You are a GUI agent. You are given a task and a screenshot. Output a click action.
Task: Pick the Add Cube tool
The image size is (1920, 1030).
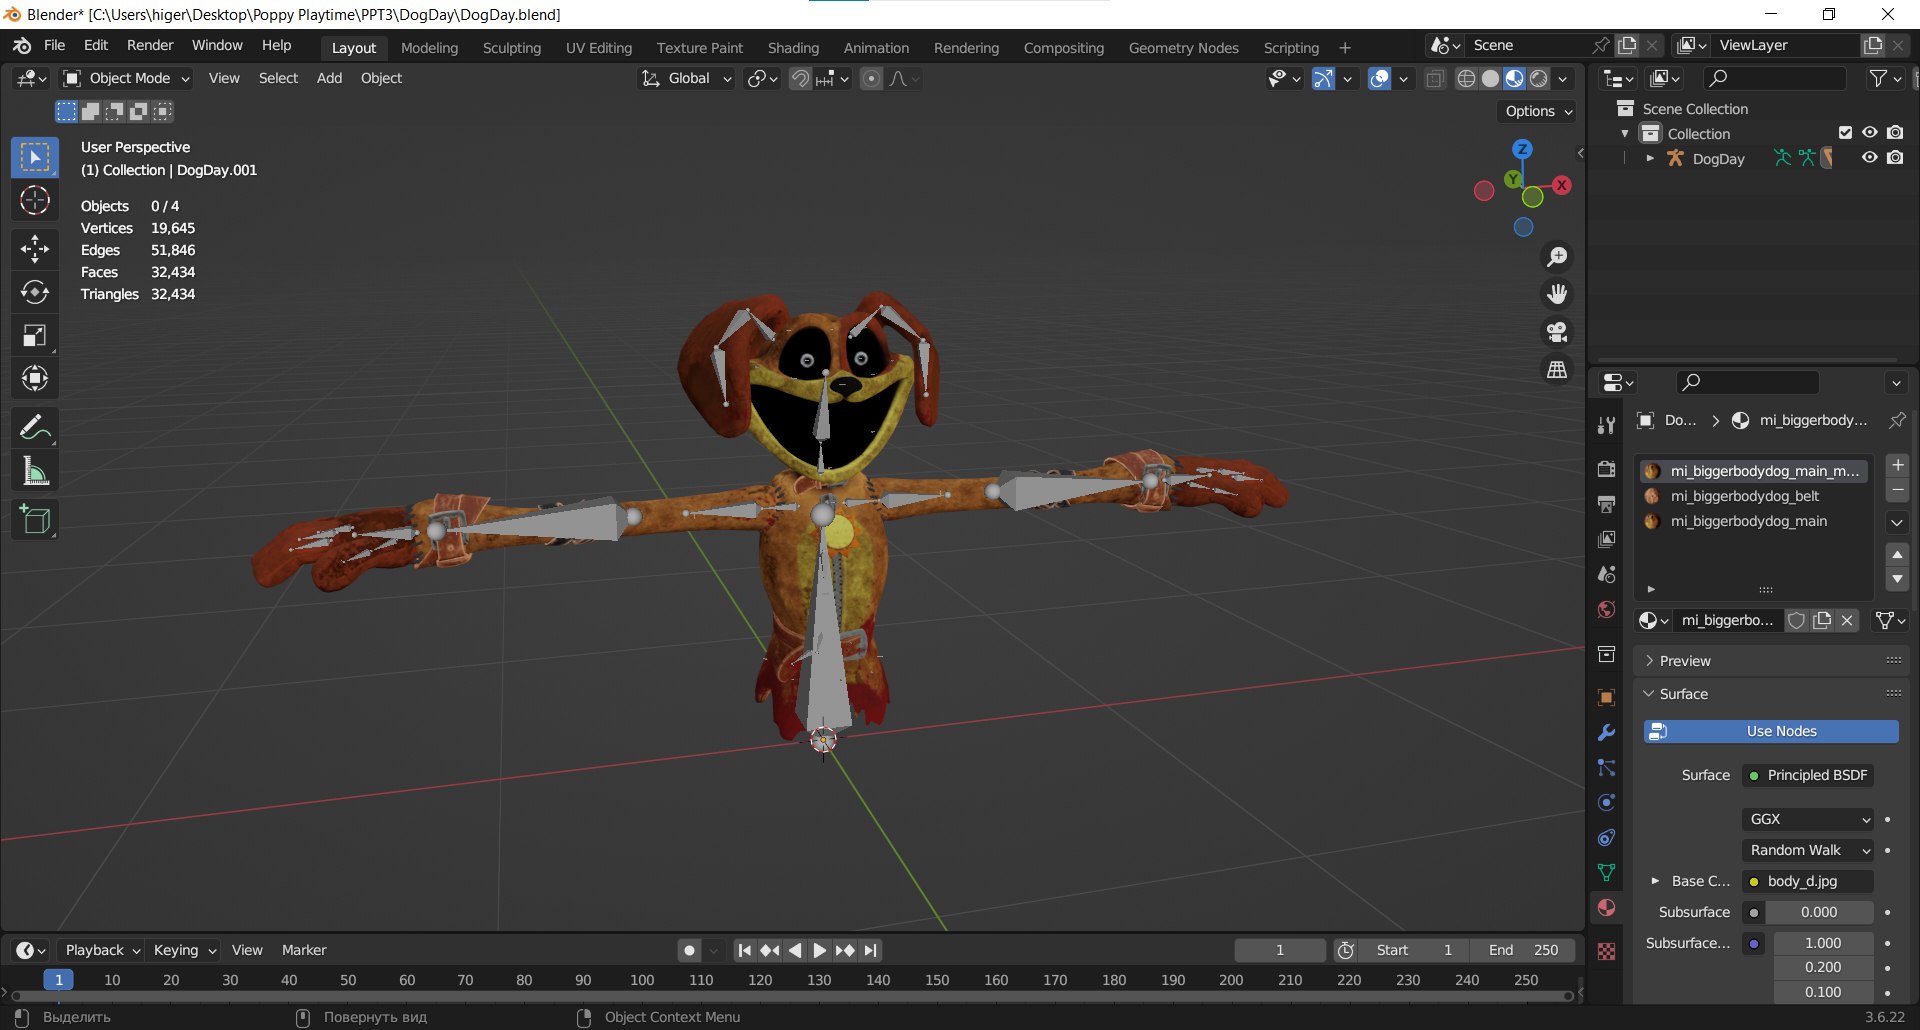click(35, 520)
